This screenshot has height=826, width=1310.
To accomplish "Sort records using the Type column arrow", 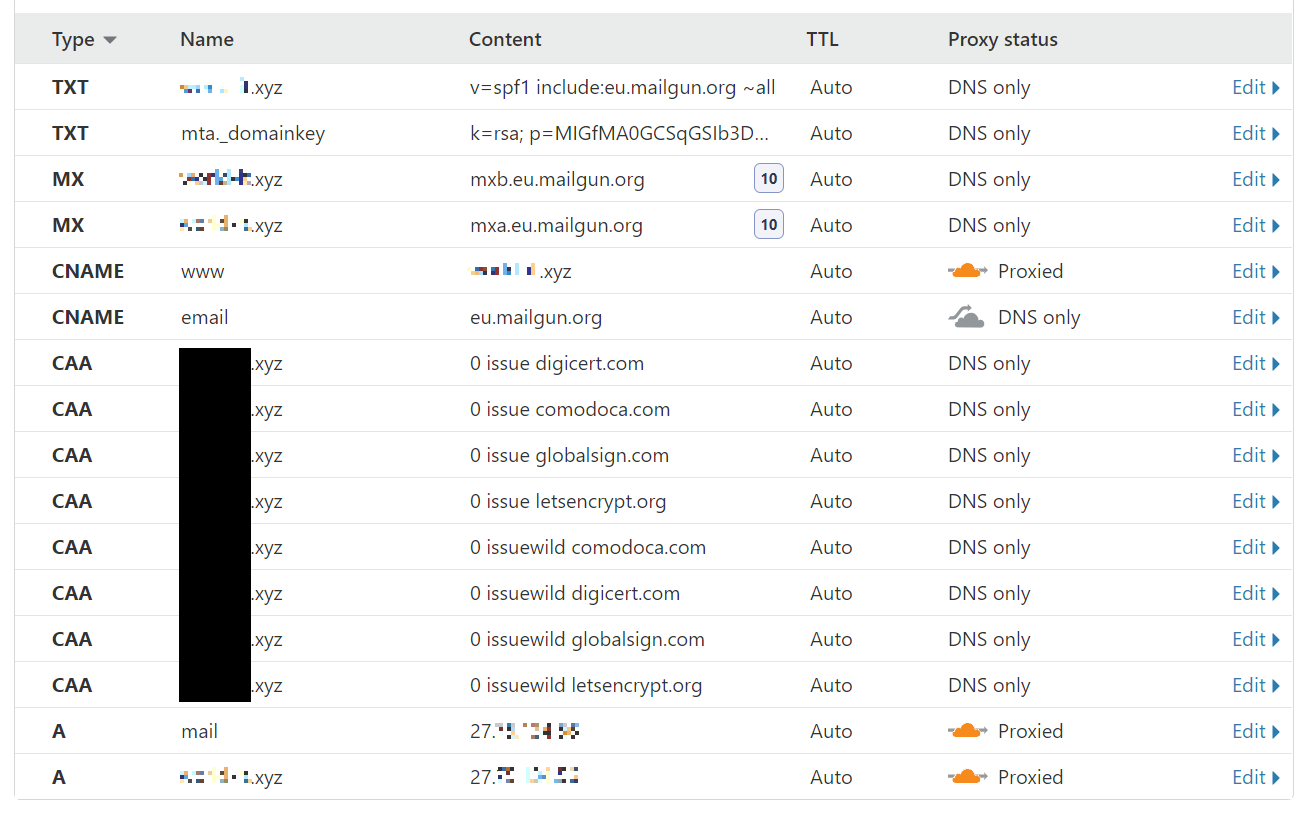I will (x=110, y=40).
